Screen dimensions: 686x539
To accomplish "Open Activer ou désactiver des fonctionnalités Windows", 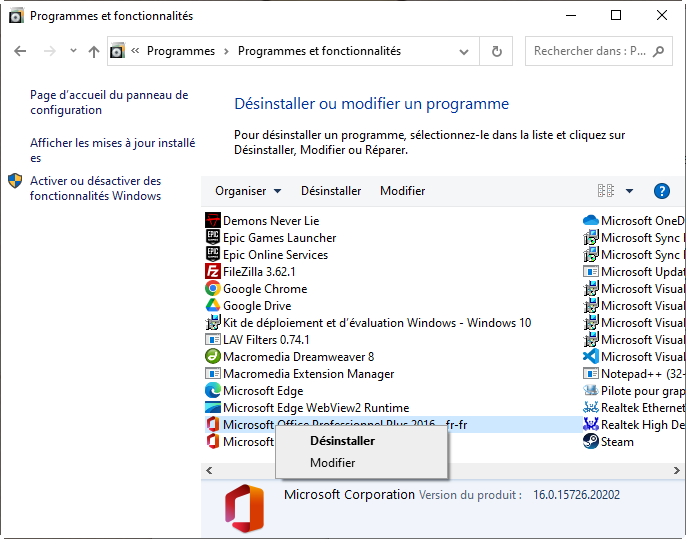I will pos(95,188).
